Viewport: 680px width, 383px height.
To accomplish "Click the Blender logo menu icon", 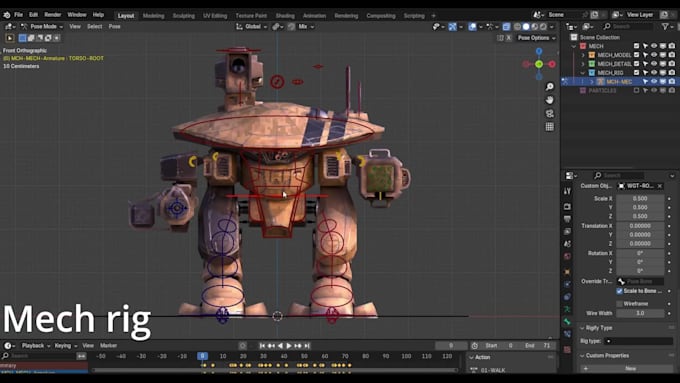I will [7, 15].
